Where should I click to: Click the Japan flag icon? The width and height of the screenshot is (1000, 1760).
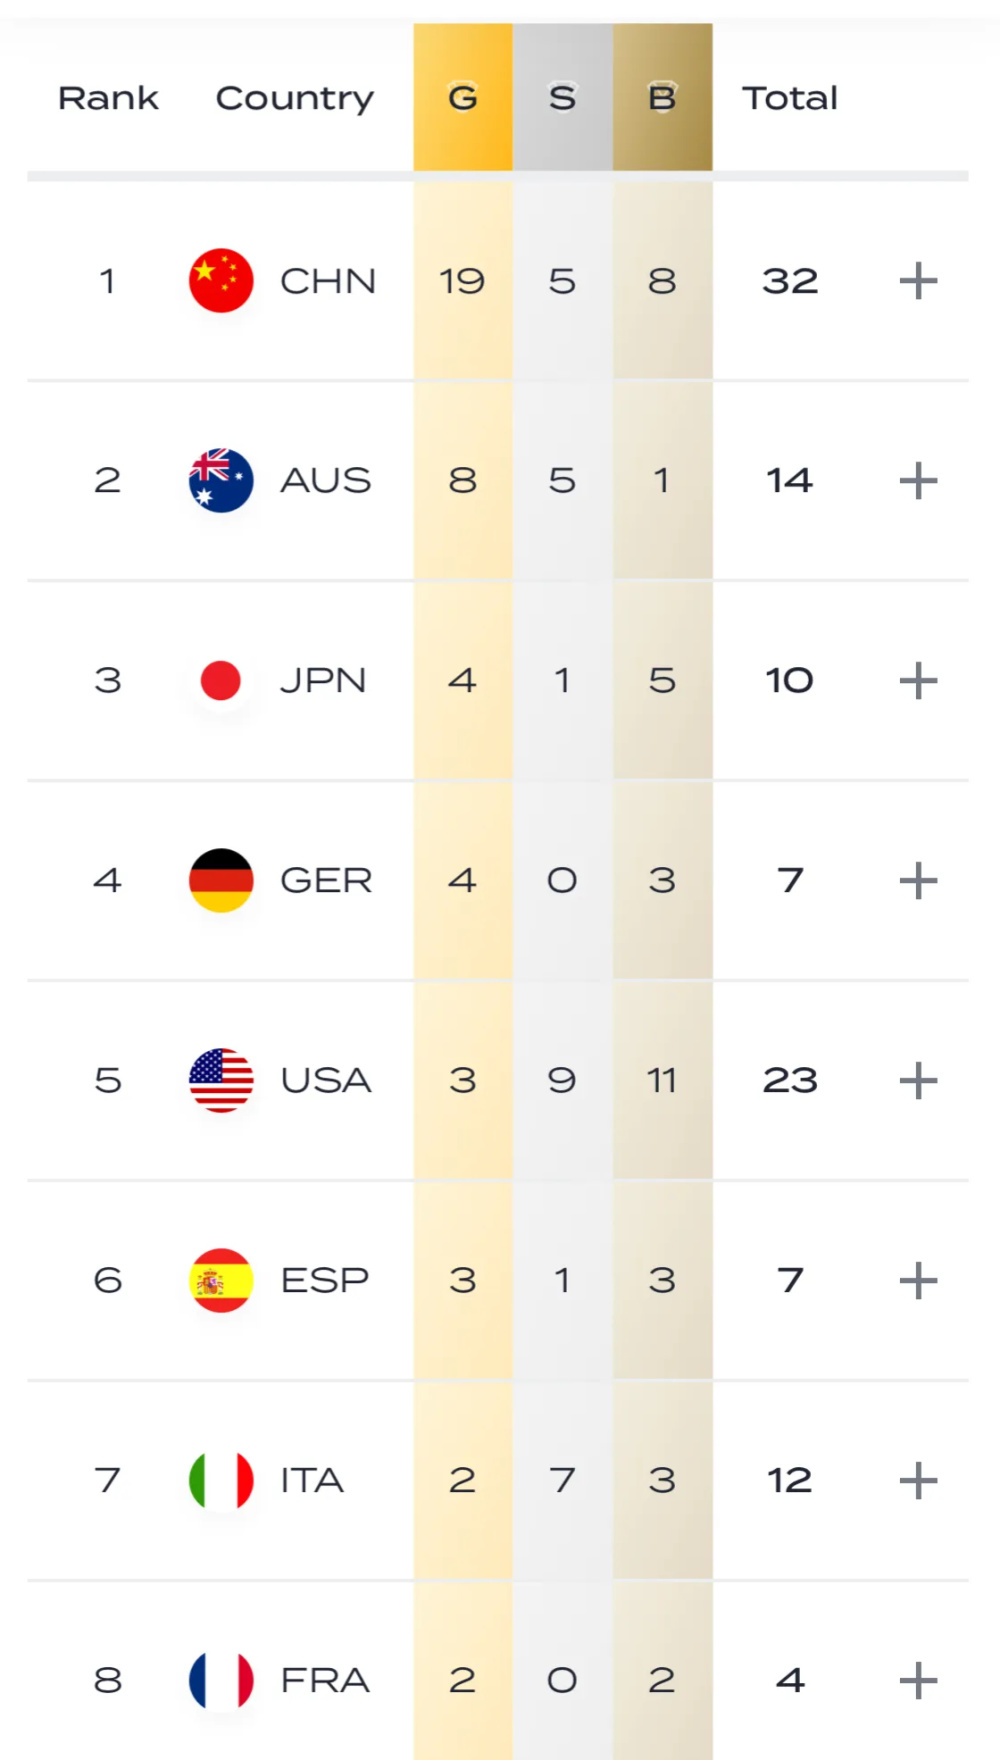pos(221,680)
